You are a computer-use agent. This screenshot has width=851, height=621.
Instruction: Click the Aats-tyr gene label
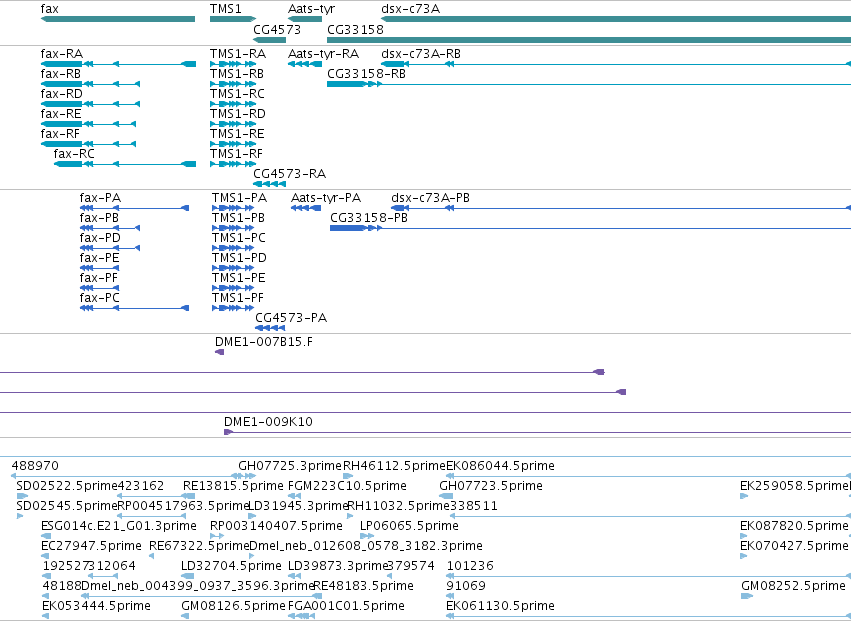point(312,9)
